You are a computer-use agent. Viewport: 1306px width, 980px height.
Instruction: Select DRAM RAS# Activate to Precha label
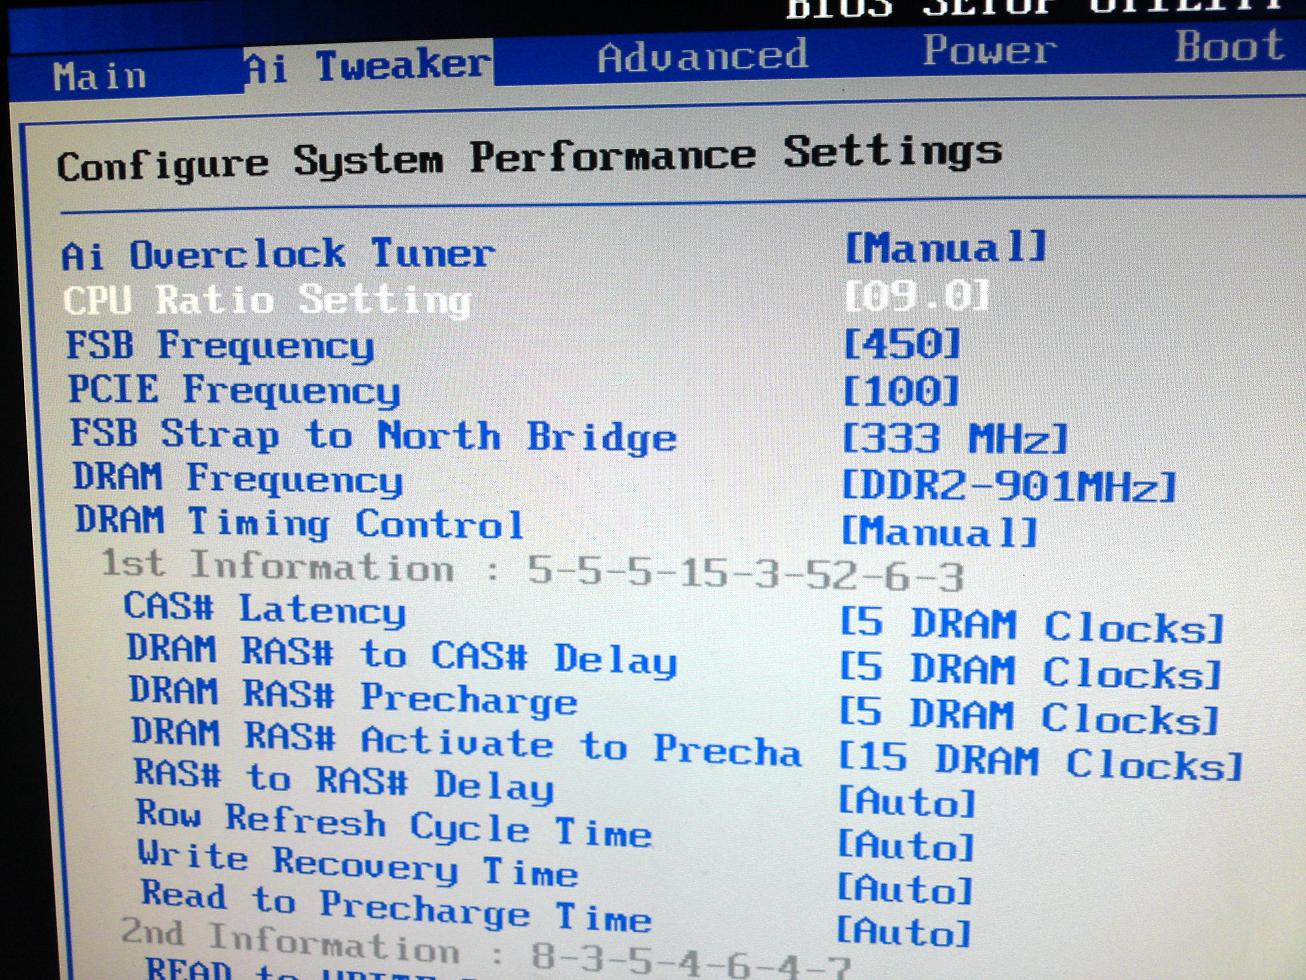click(x=466, y=742)
